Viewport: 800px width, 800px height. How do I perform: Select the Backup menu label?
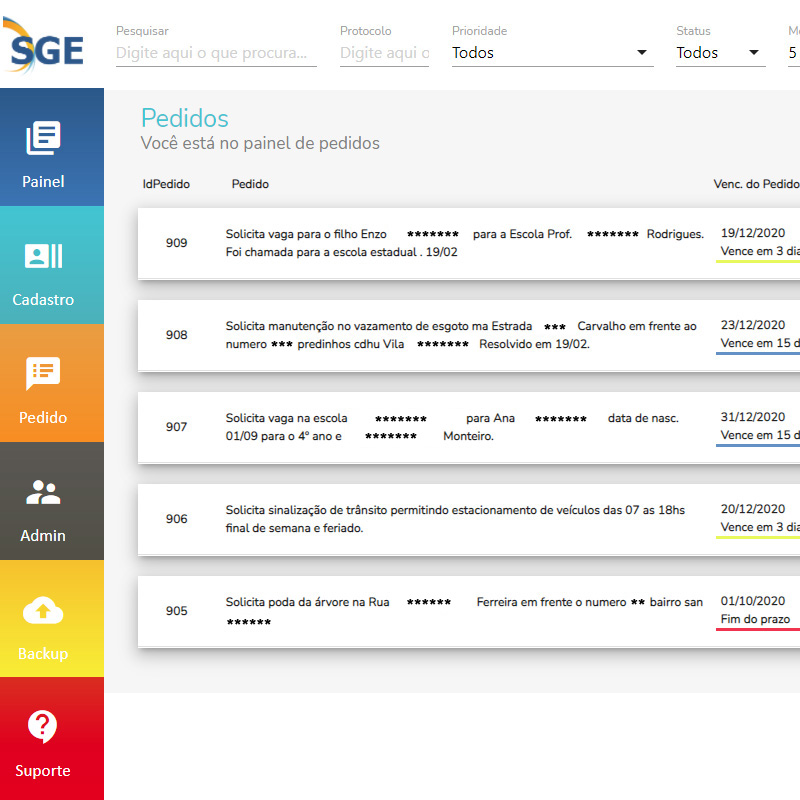43,653
